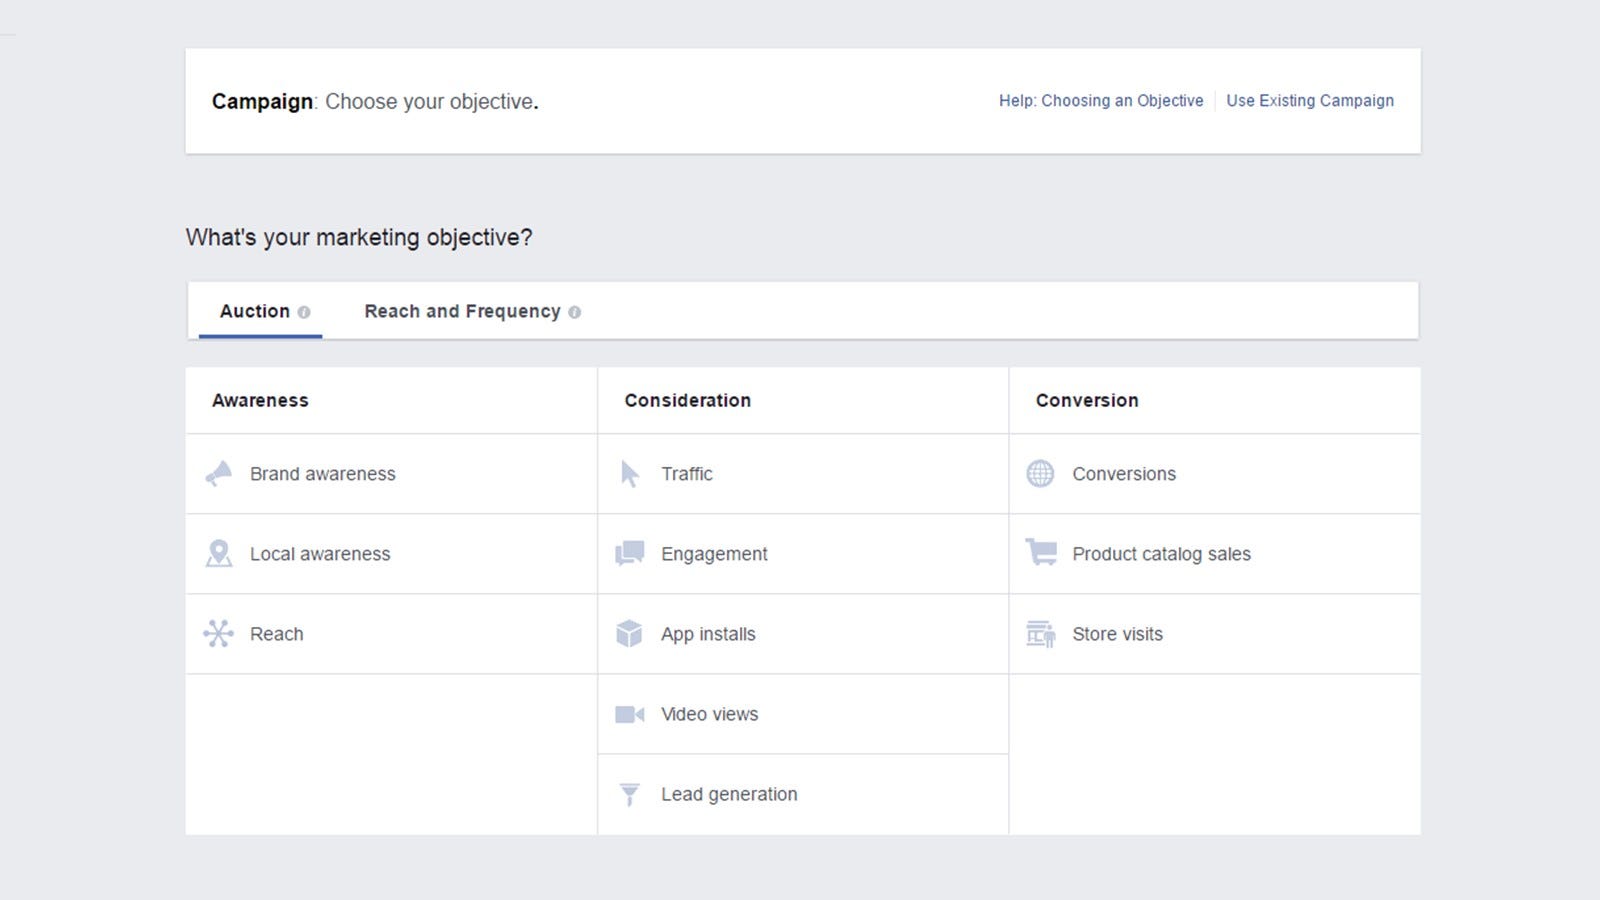Click the Traffic cursor icon
1600x900 pixels.
coord(629,473)
